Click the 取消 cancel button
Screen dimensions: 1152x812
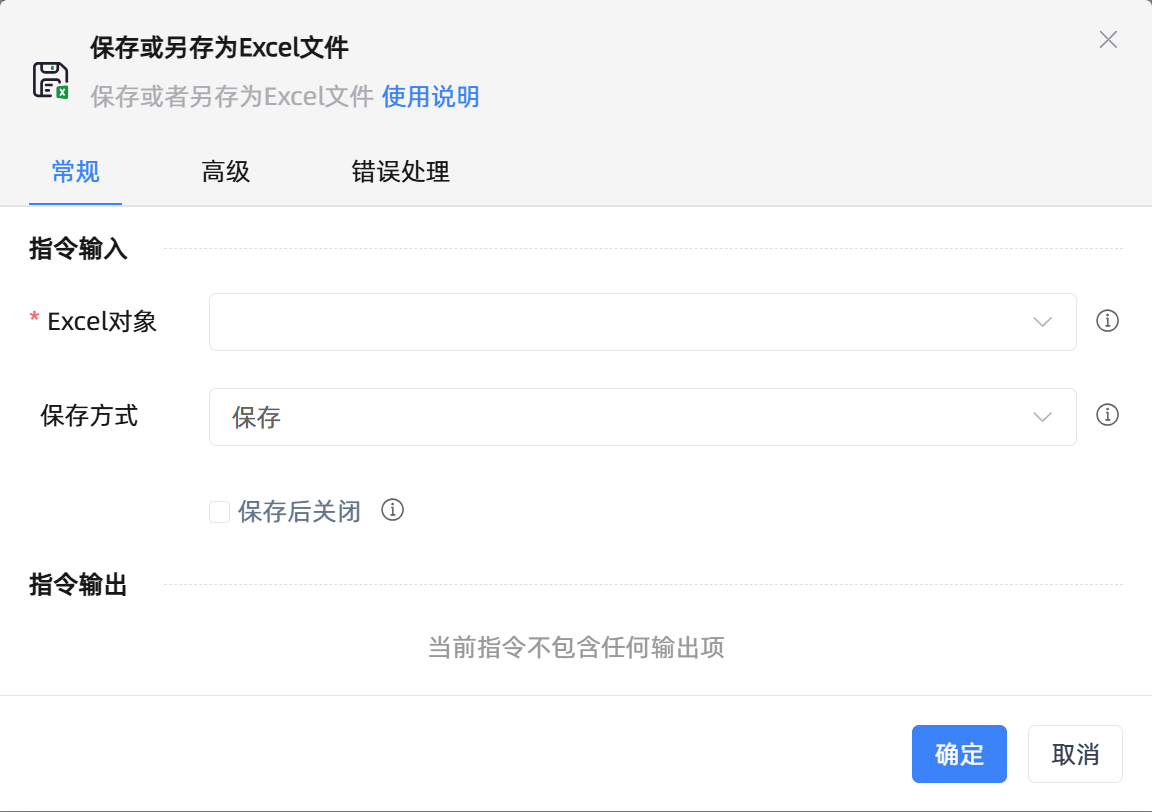1075,754
